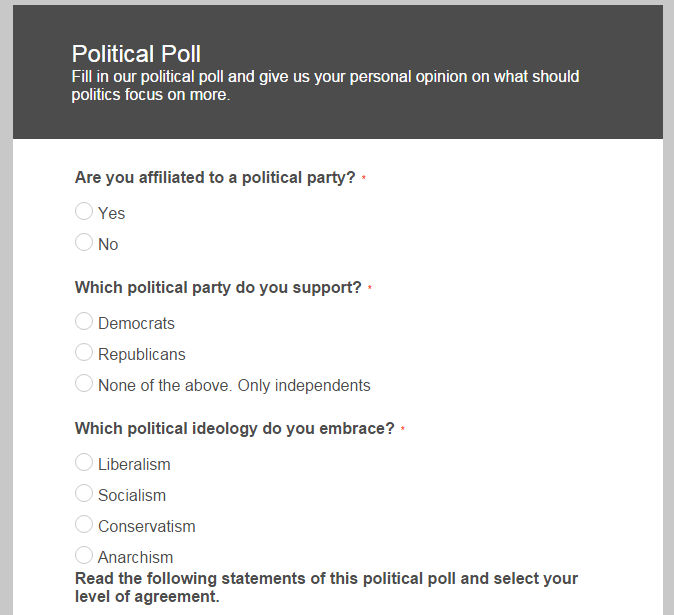Screen dimensions: 674x615
Task: Choose the Republicans radio button
Action: (x=84, y=353)
